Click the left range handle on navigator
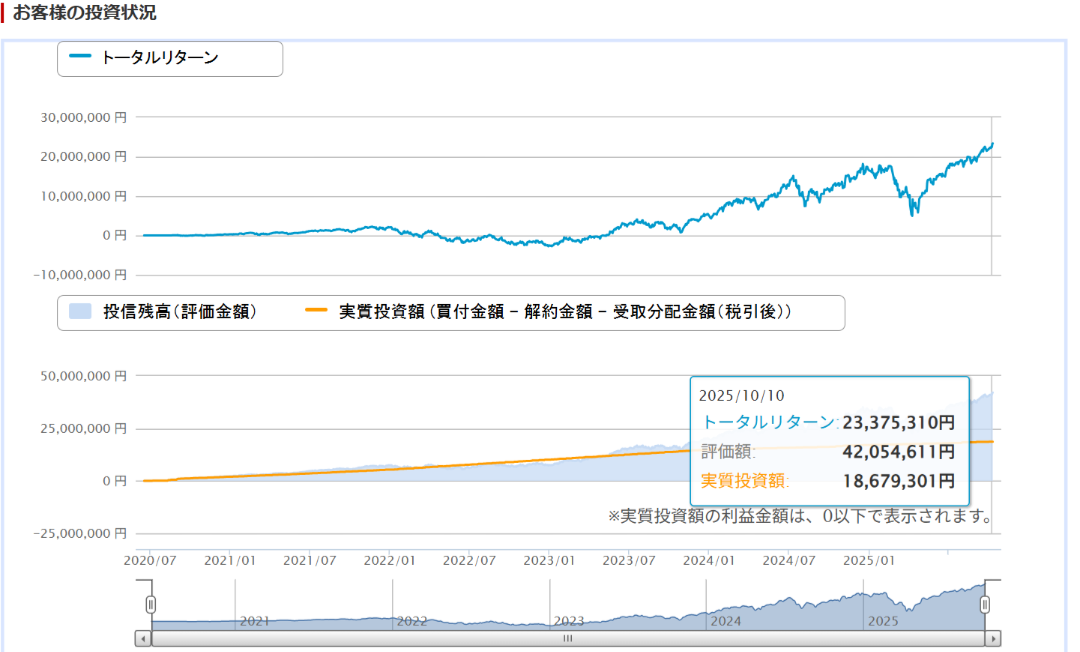Viewport: 1080px width, 652px height. pyautogui.click(x=151, y=604)
